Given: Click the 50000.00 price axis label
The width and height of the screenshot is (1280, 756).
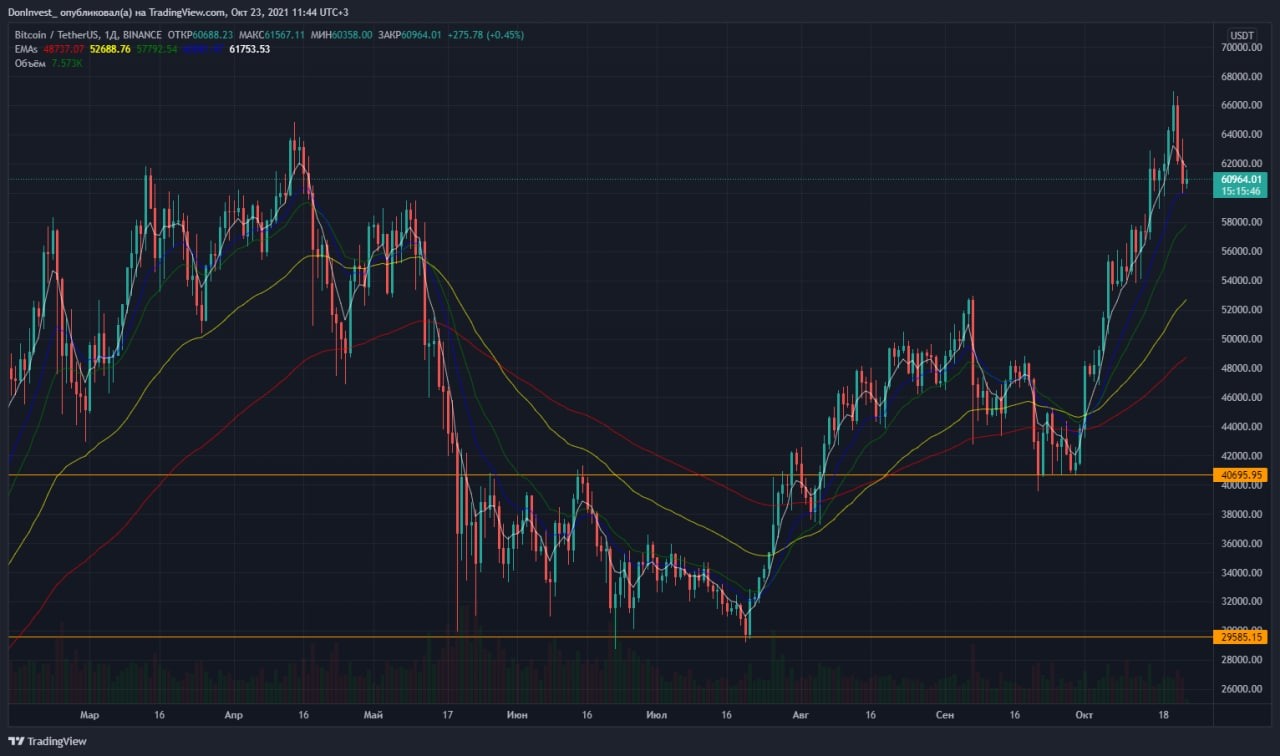Looking at the screenshot, I should (x=1241, y=339).
